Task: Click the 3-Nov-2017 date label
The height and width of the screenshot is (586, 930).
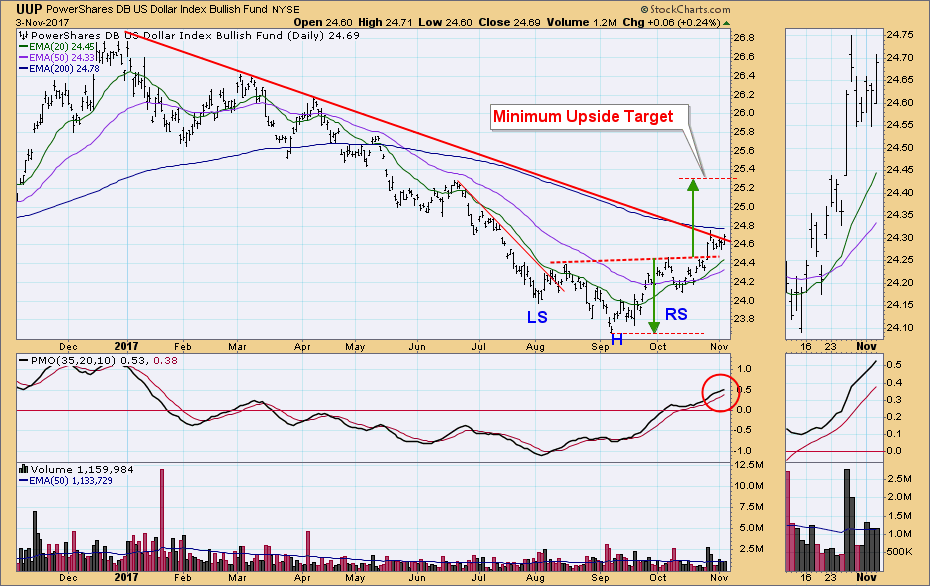Action: pos(43,23)
